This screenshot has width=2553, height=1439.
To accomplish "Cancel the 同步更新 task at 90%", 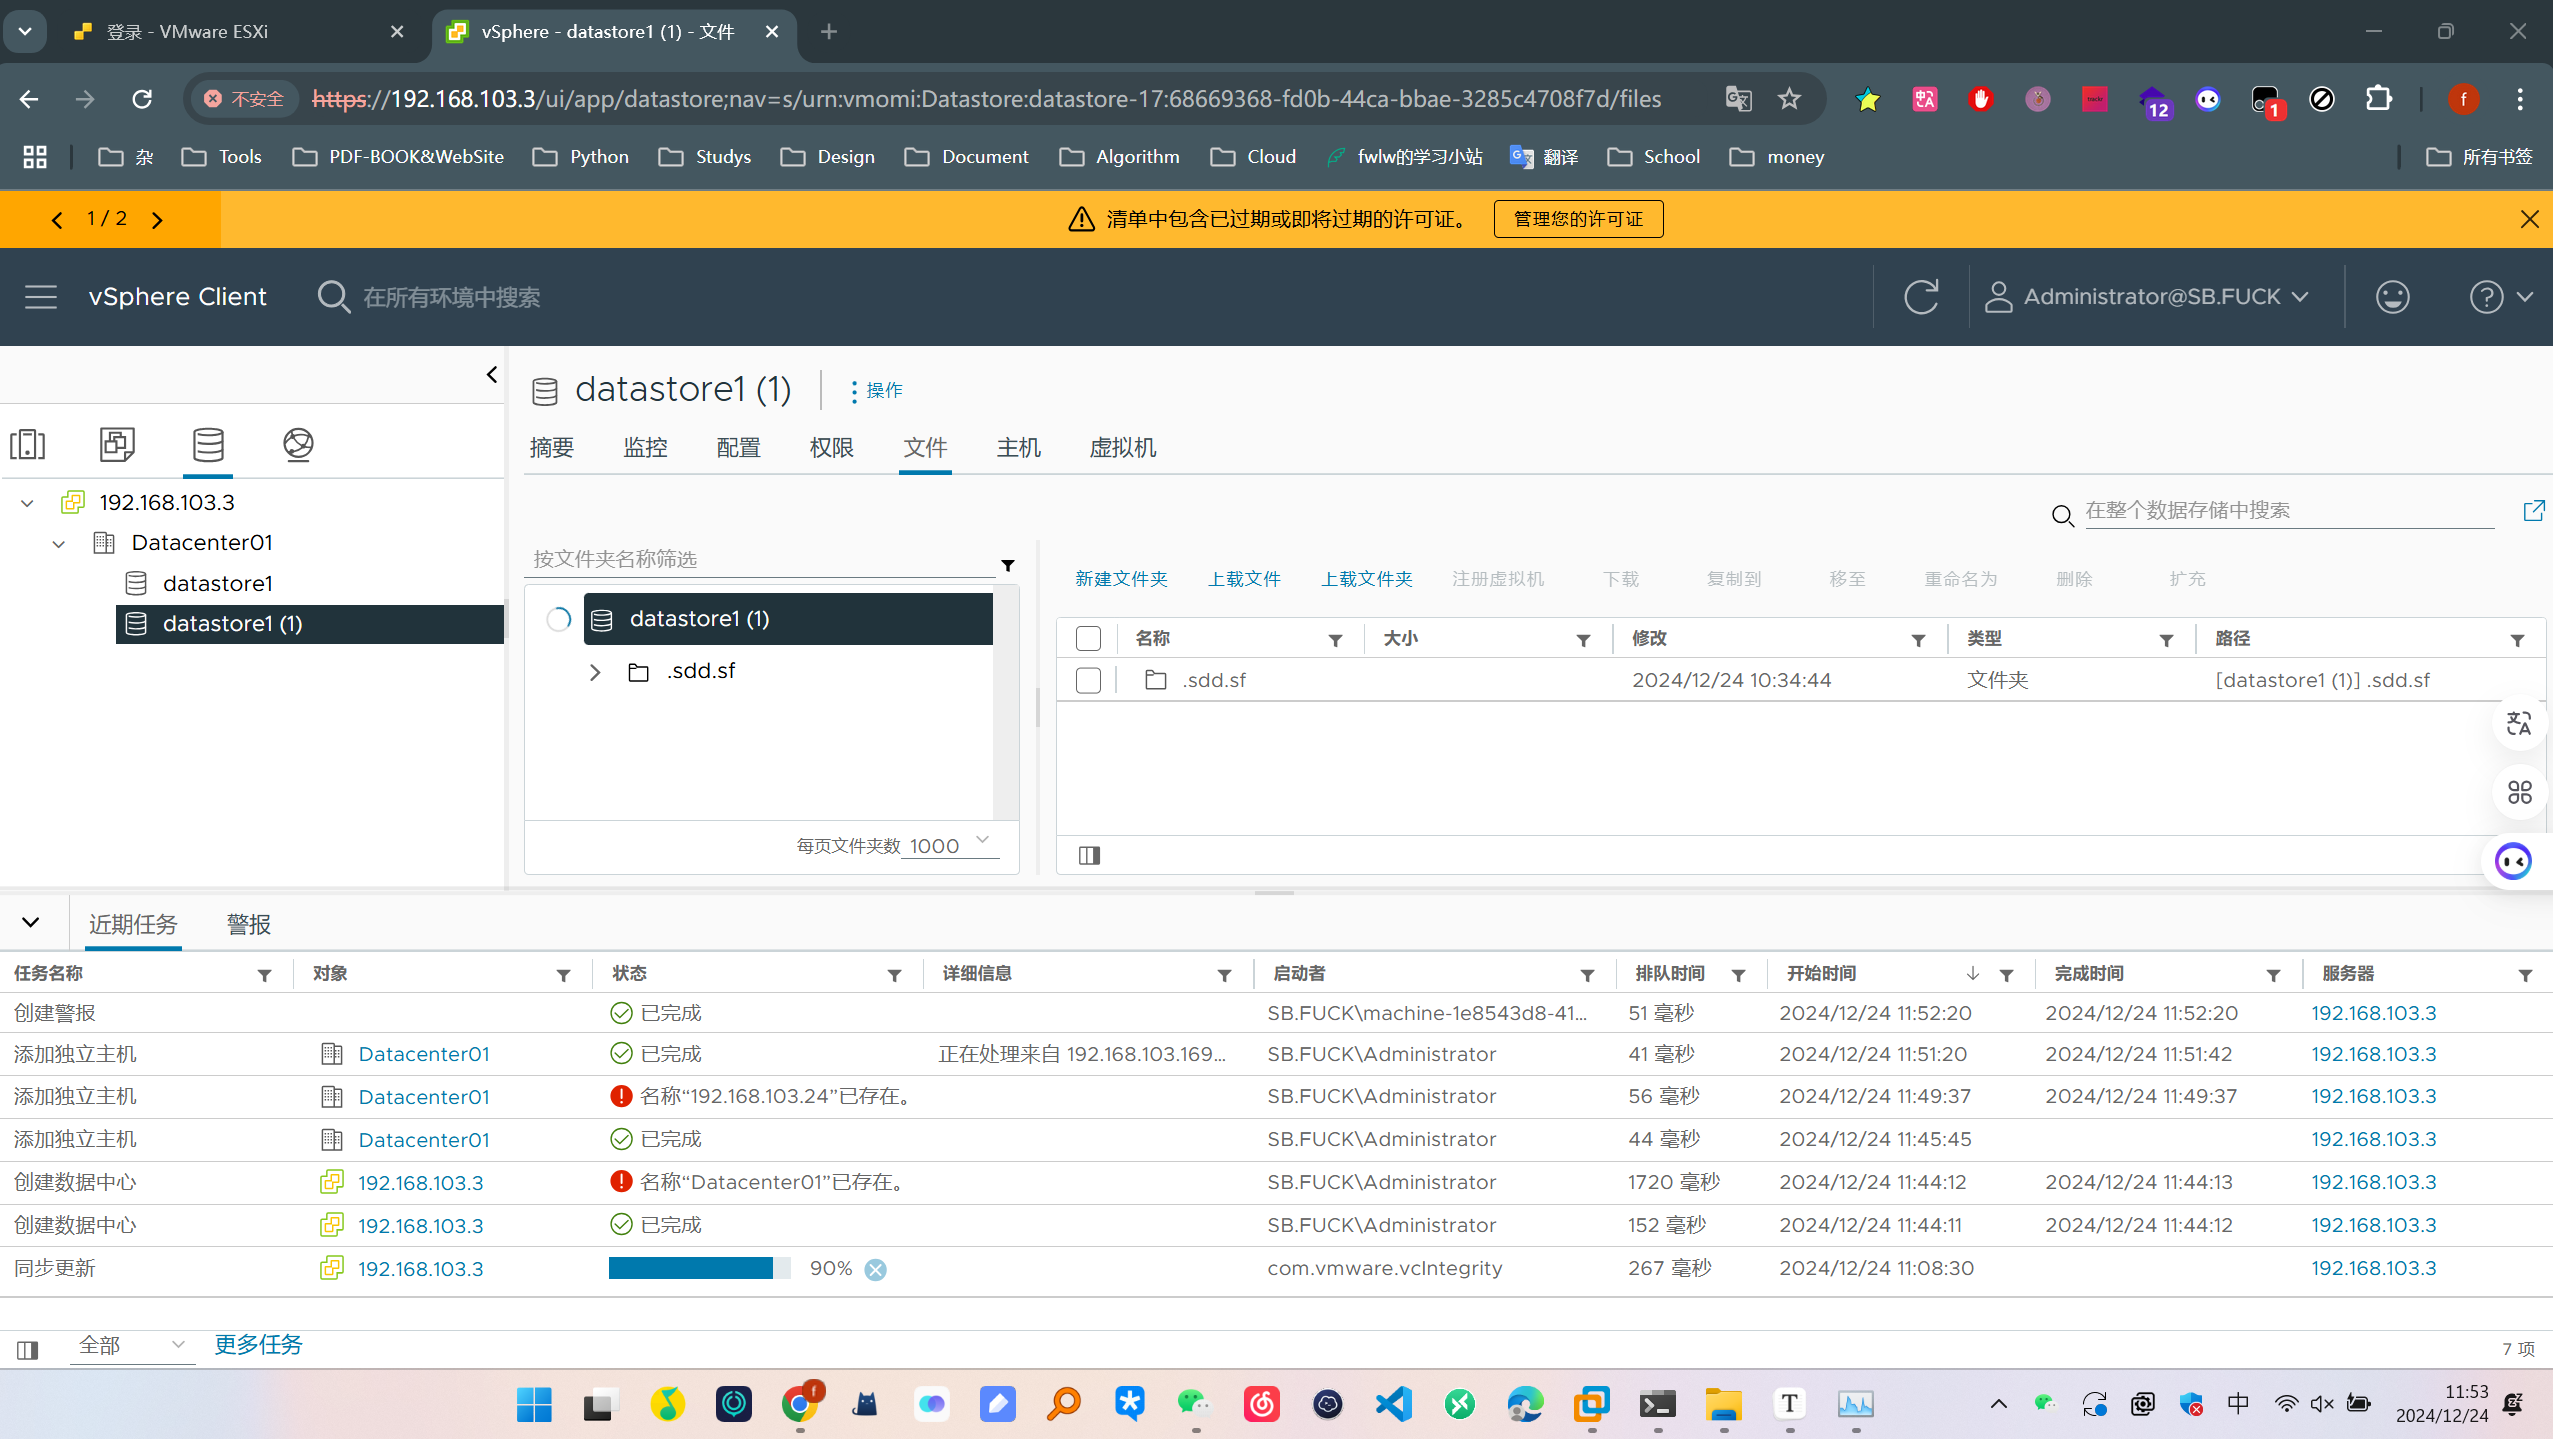I will [875, 1269].
